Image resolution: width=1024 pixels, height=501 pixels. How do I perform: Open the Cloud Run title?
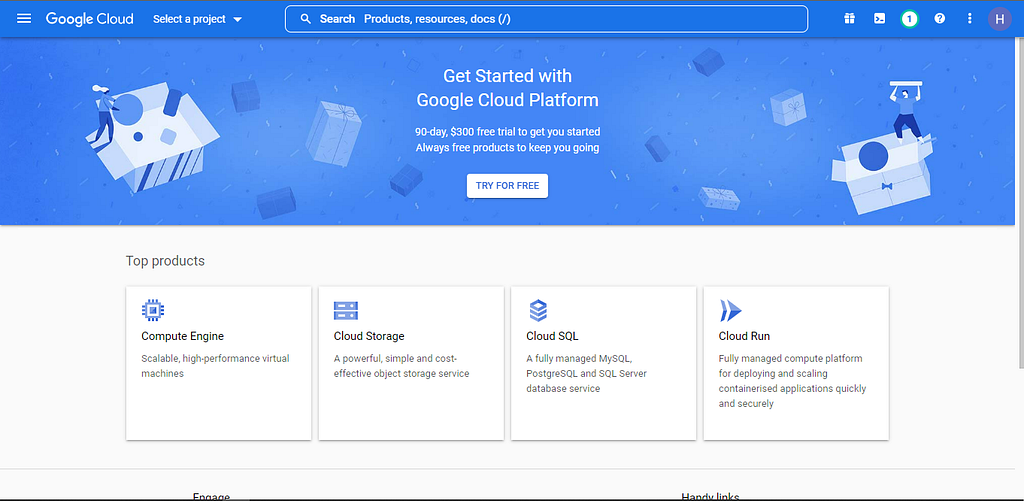(744, 336)
